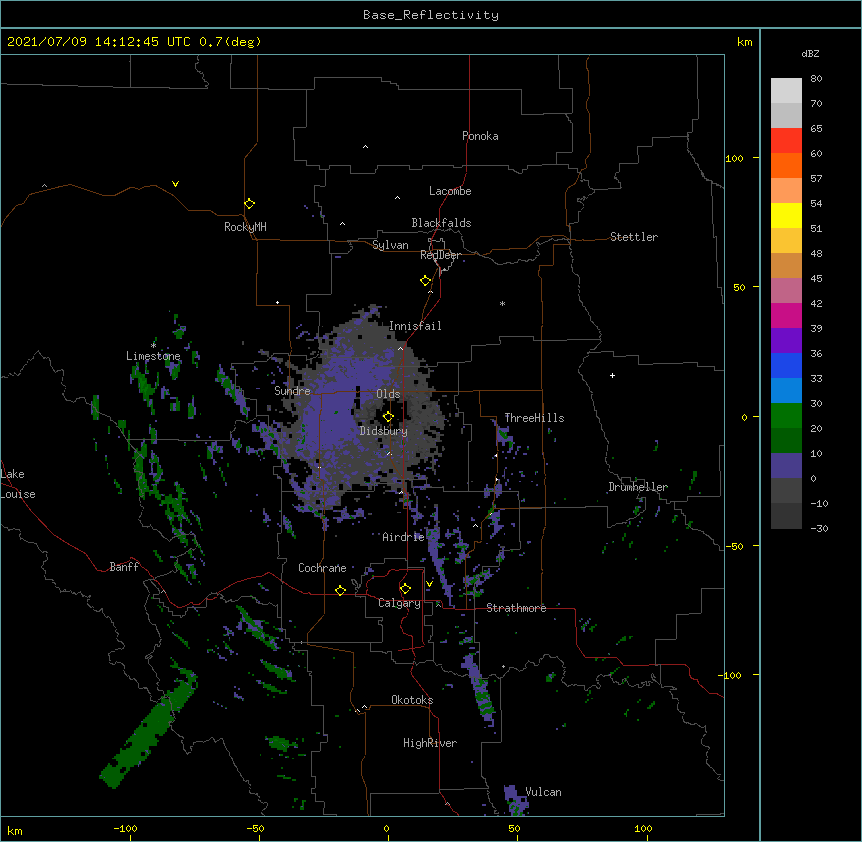Screen dimensions: 862x842
Task: Click the yellow diamond marker above RockyMH
Action: click(x=249, y=203)
